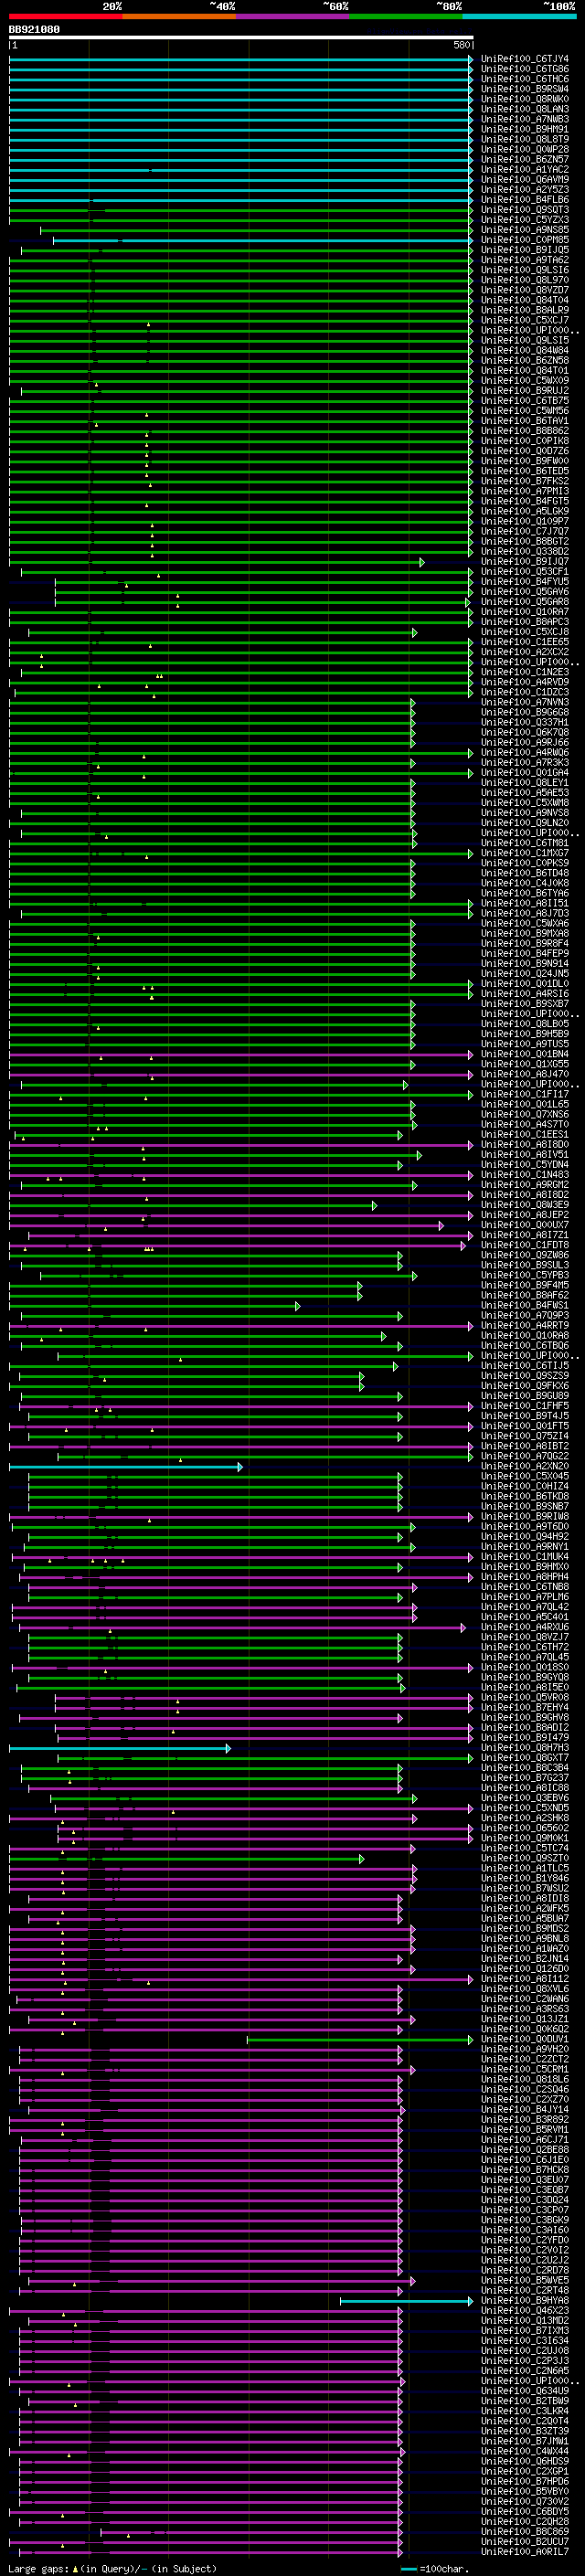Click the purple bar for hit Q01BN4
This screenshot has width=585, height=2576.
tap(241, 1054)
